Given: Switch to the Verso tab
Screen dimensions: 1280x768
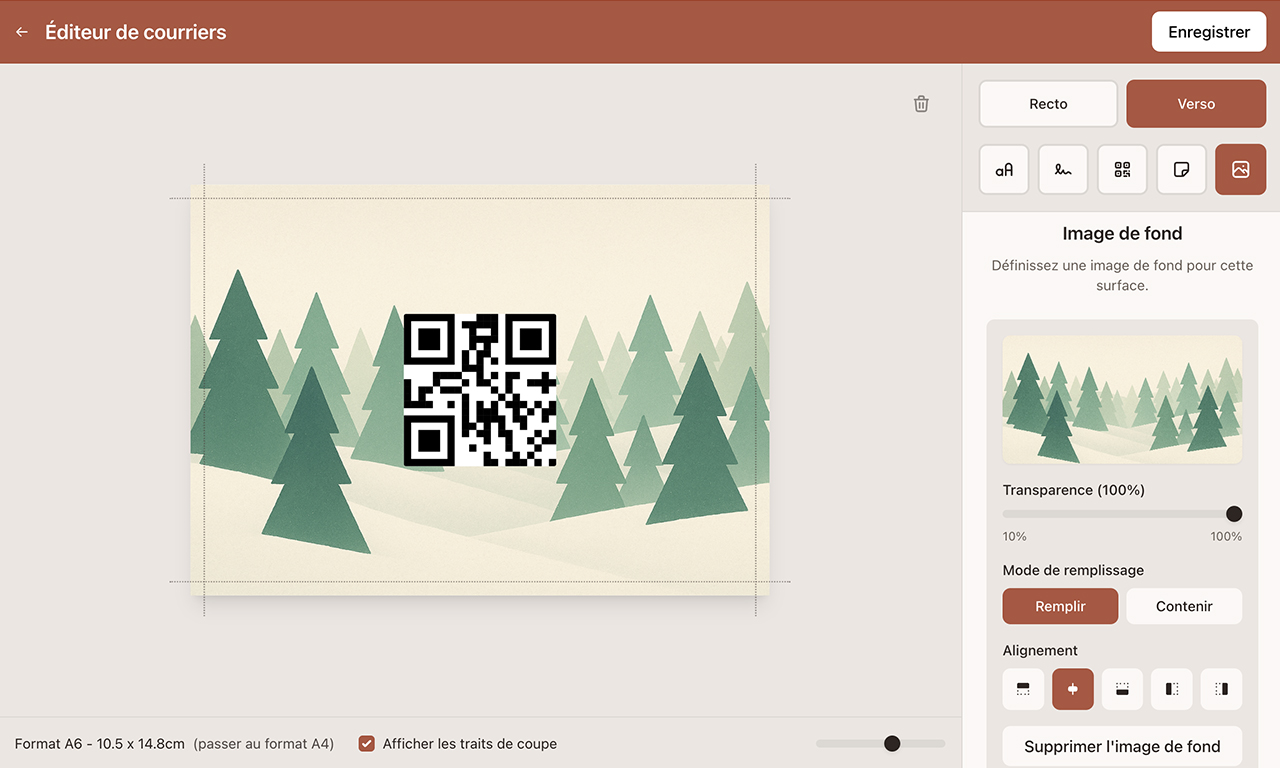Looking at the screenshot, I should [1196, 104].
